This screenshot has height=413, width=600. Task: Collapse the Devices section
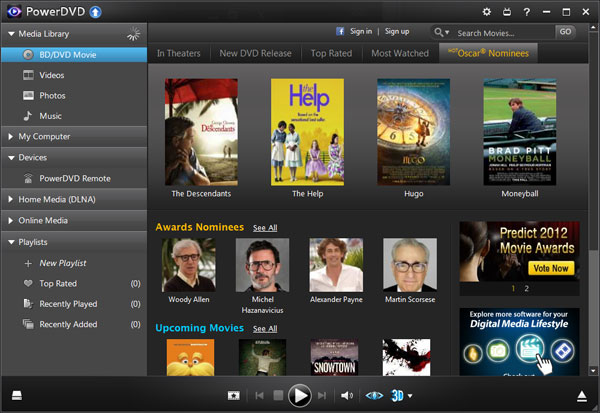(x=11, y=158)
